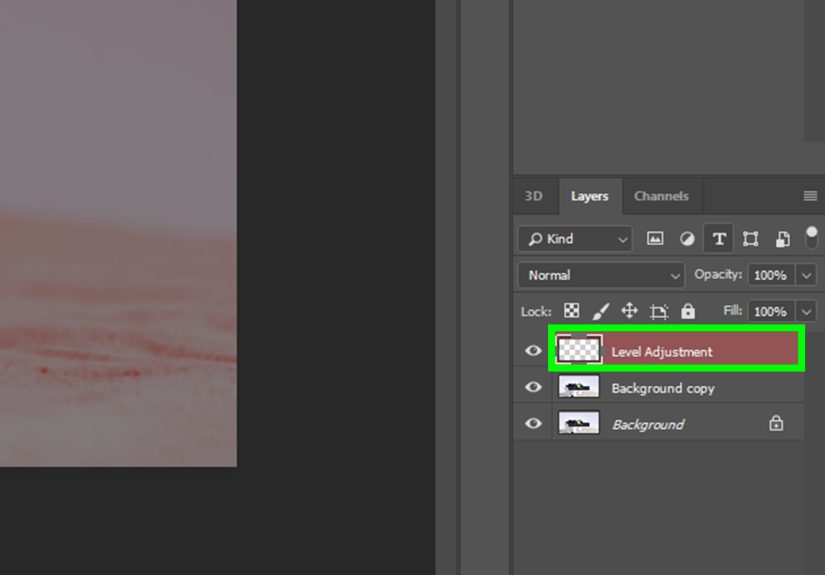Click the Fill 100% field

click(x=771, y=311)
